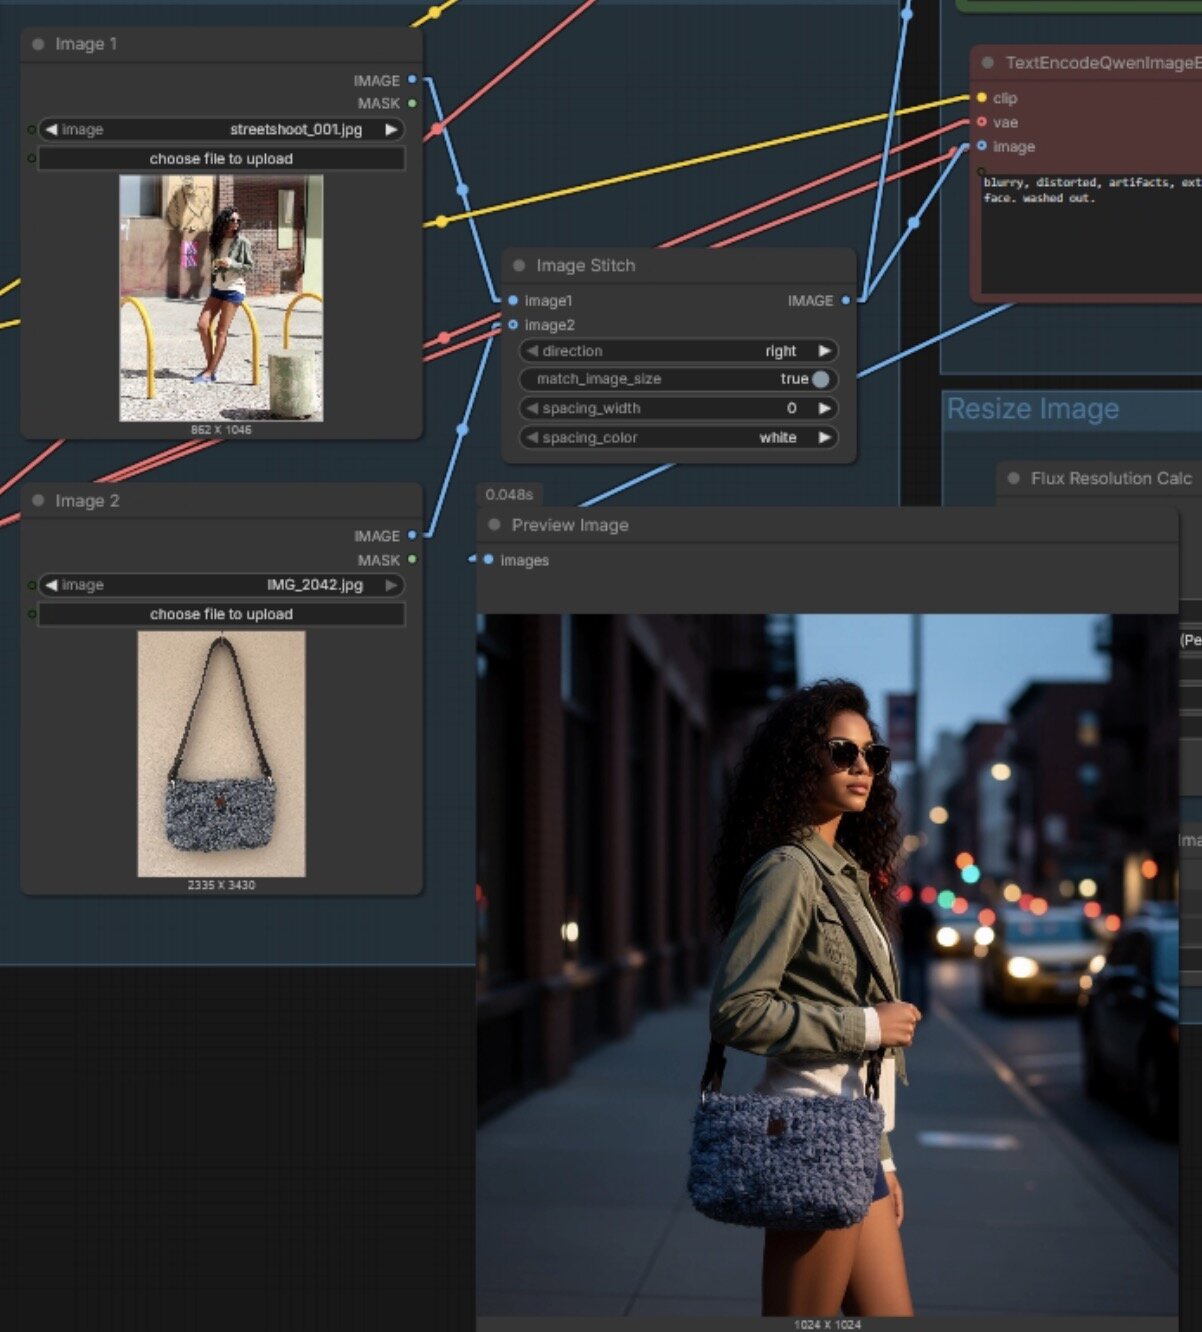Screen dimensions: 1202x1332
Task: Click the image input socket on TextEncode node
Action: (982, 146)
